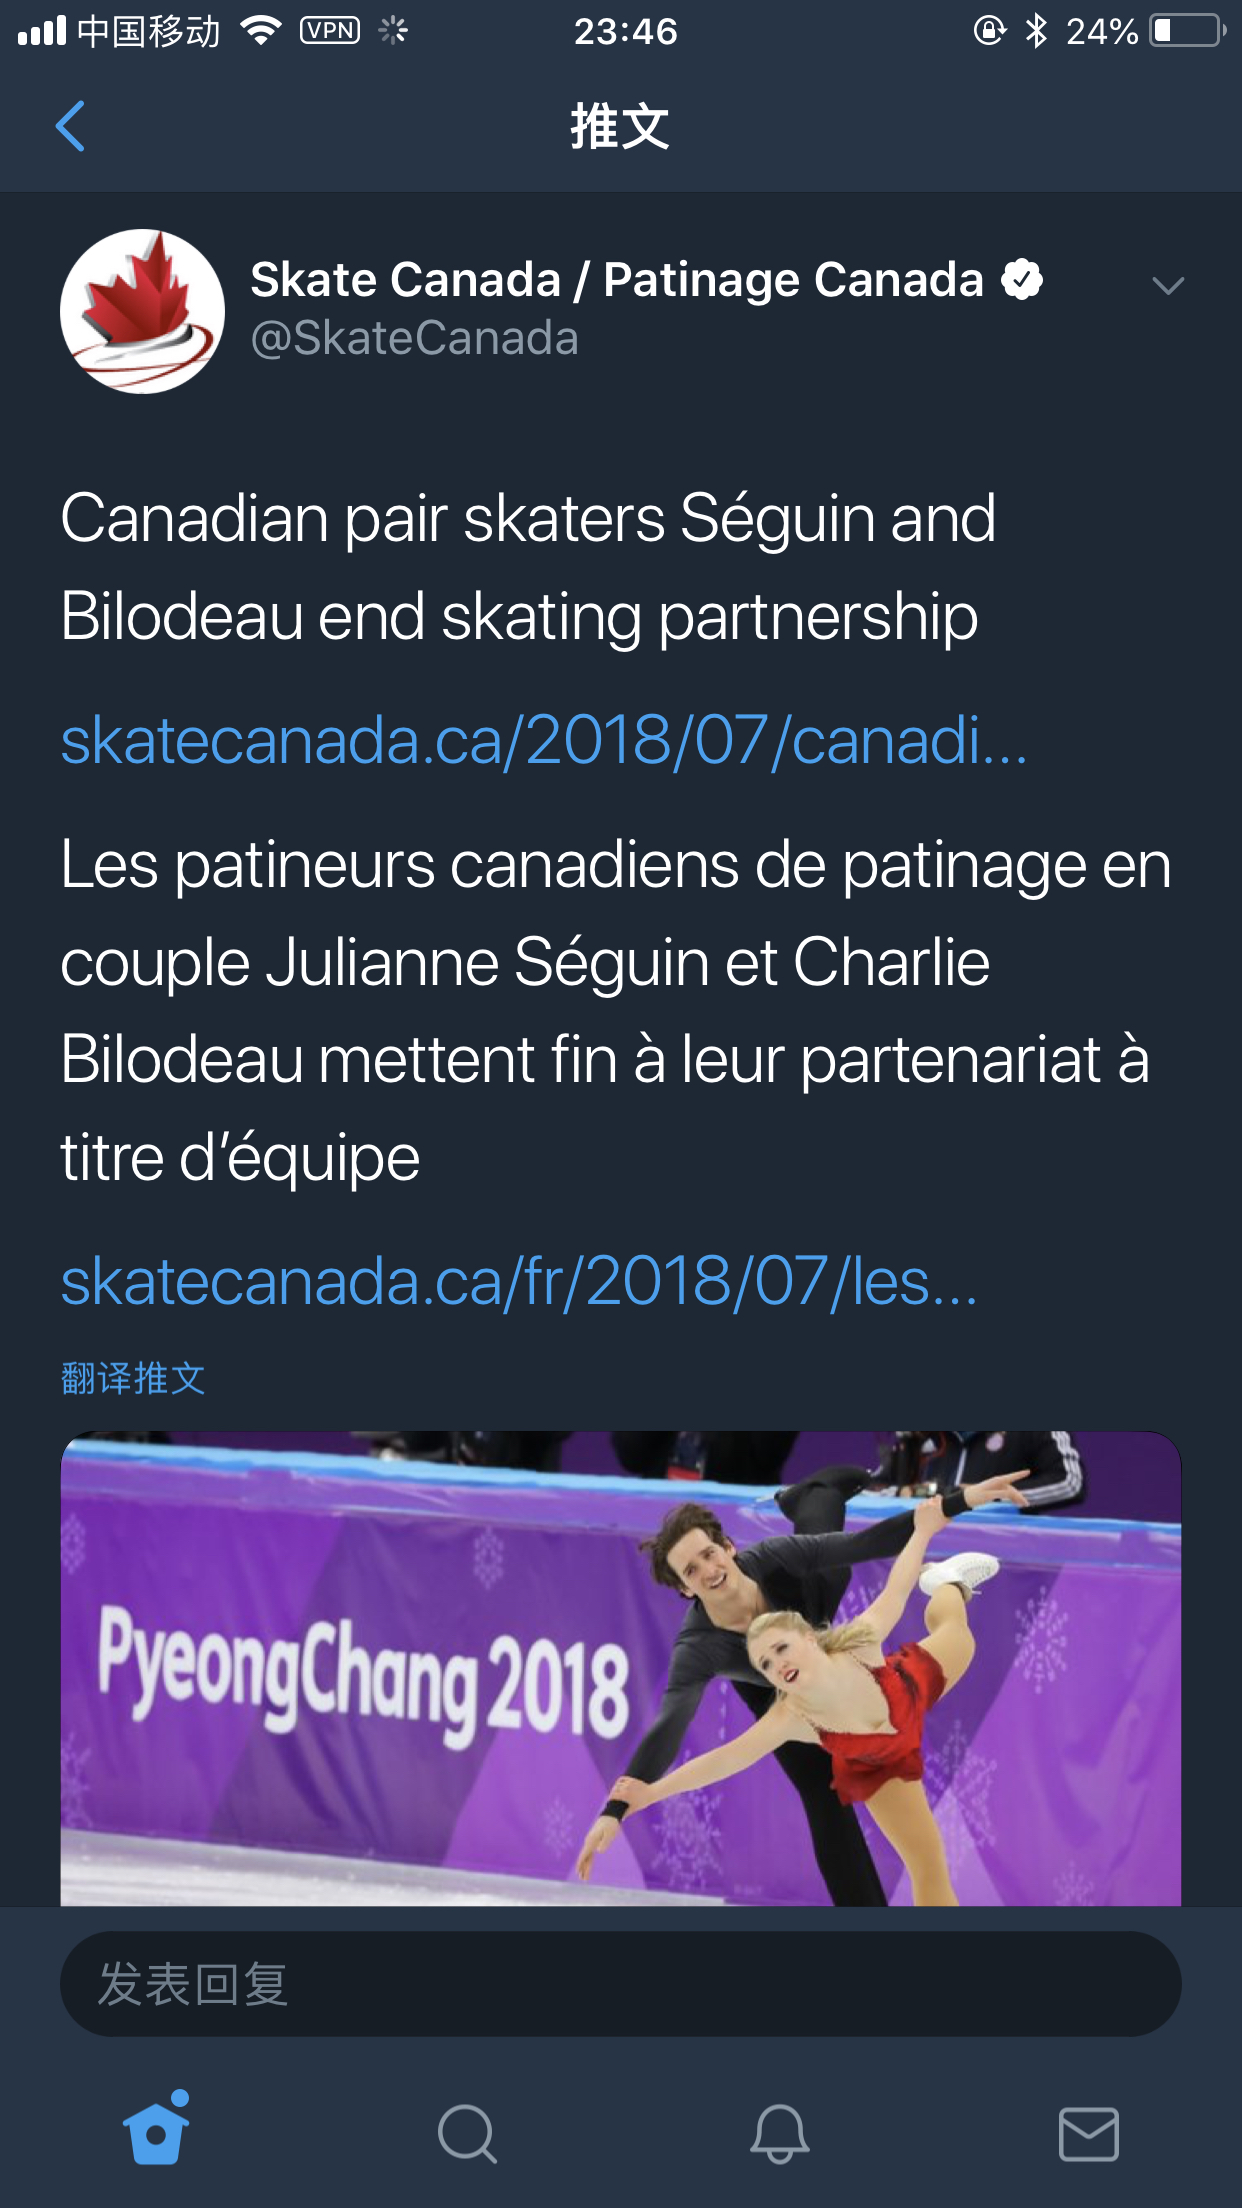Open the French skatecanada.ca/fr article link
Screen dimensions: 1242x2208
point(519,1282)
